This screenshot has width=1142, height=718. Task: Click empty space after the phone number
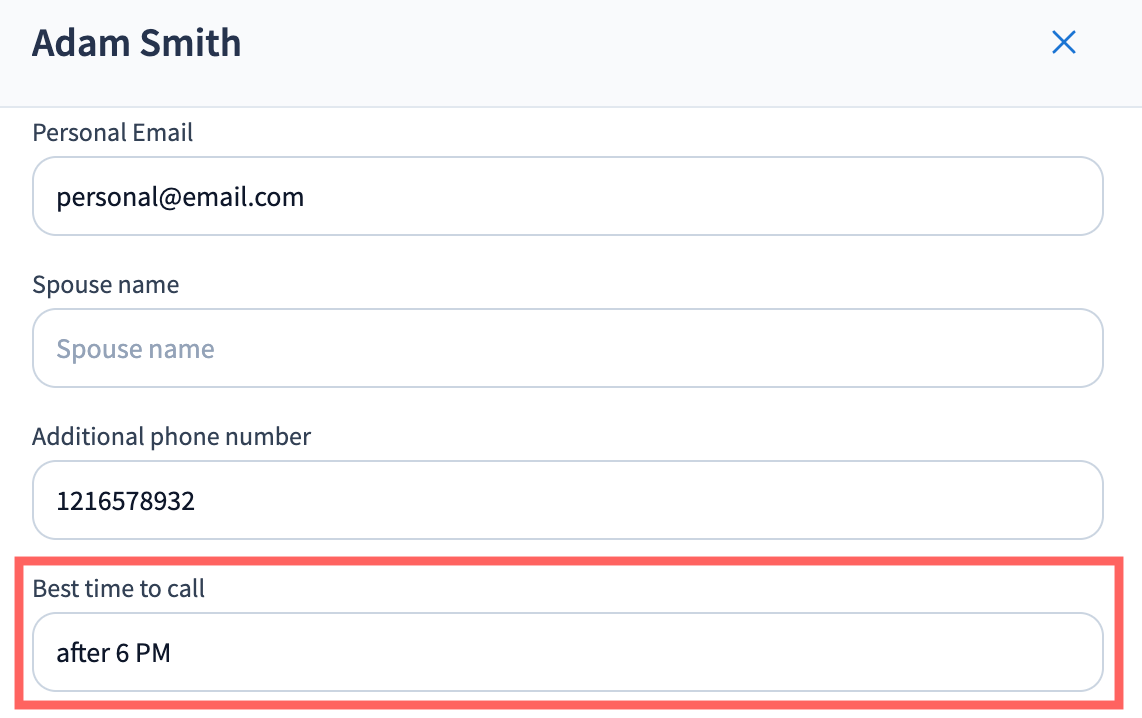point(650,500)
